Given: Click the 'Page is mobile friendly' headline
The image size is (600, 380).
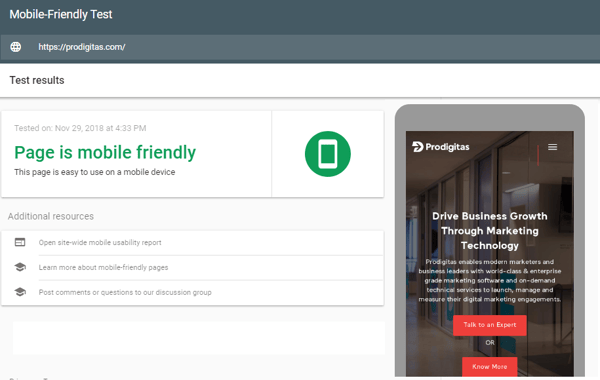Looking at the screenshot, I should [105, 152].
